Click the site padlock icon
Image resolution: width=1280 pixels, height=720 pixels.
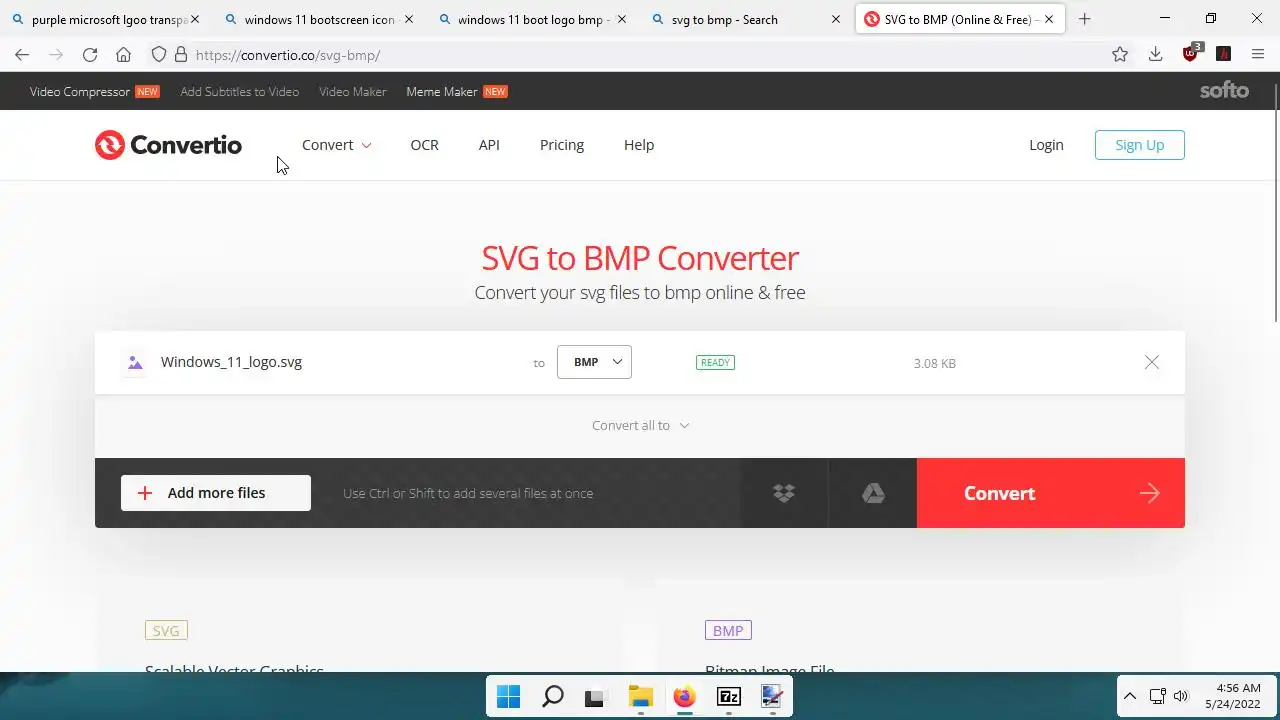point(180,55)
